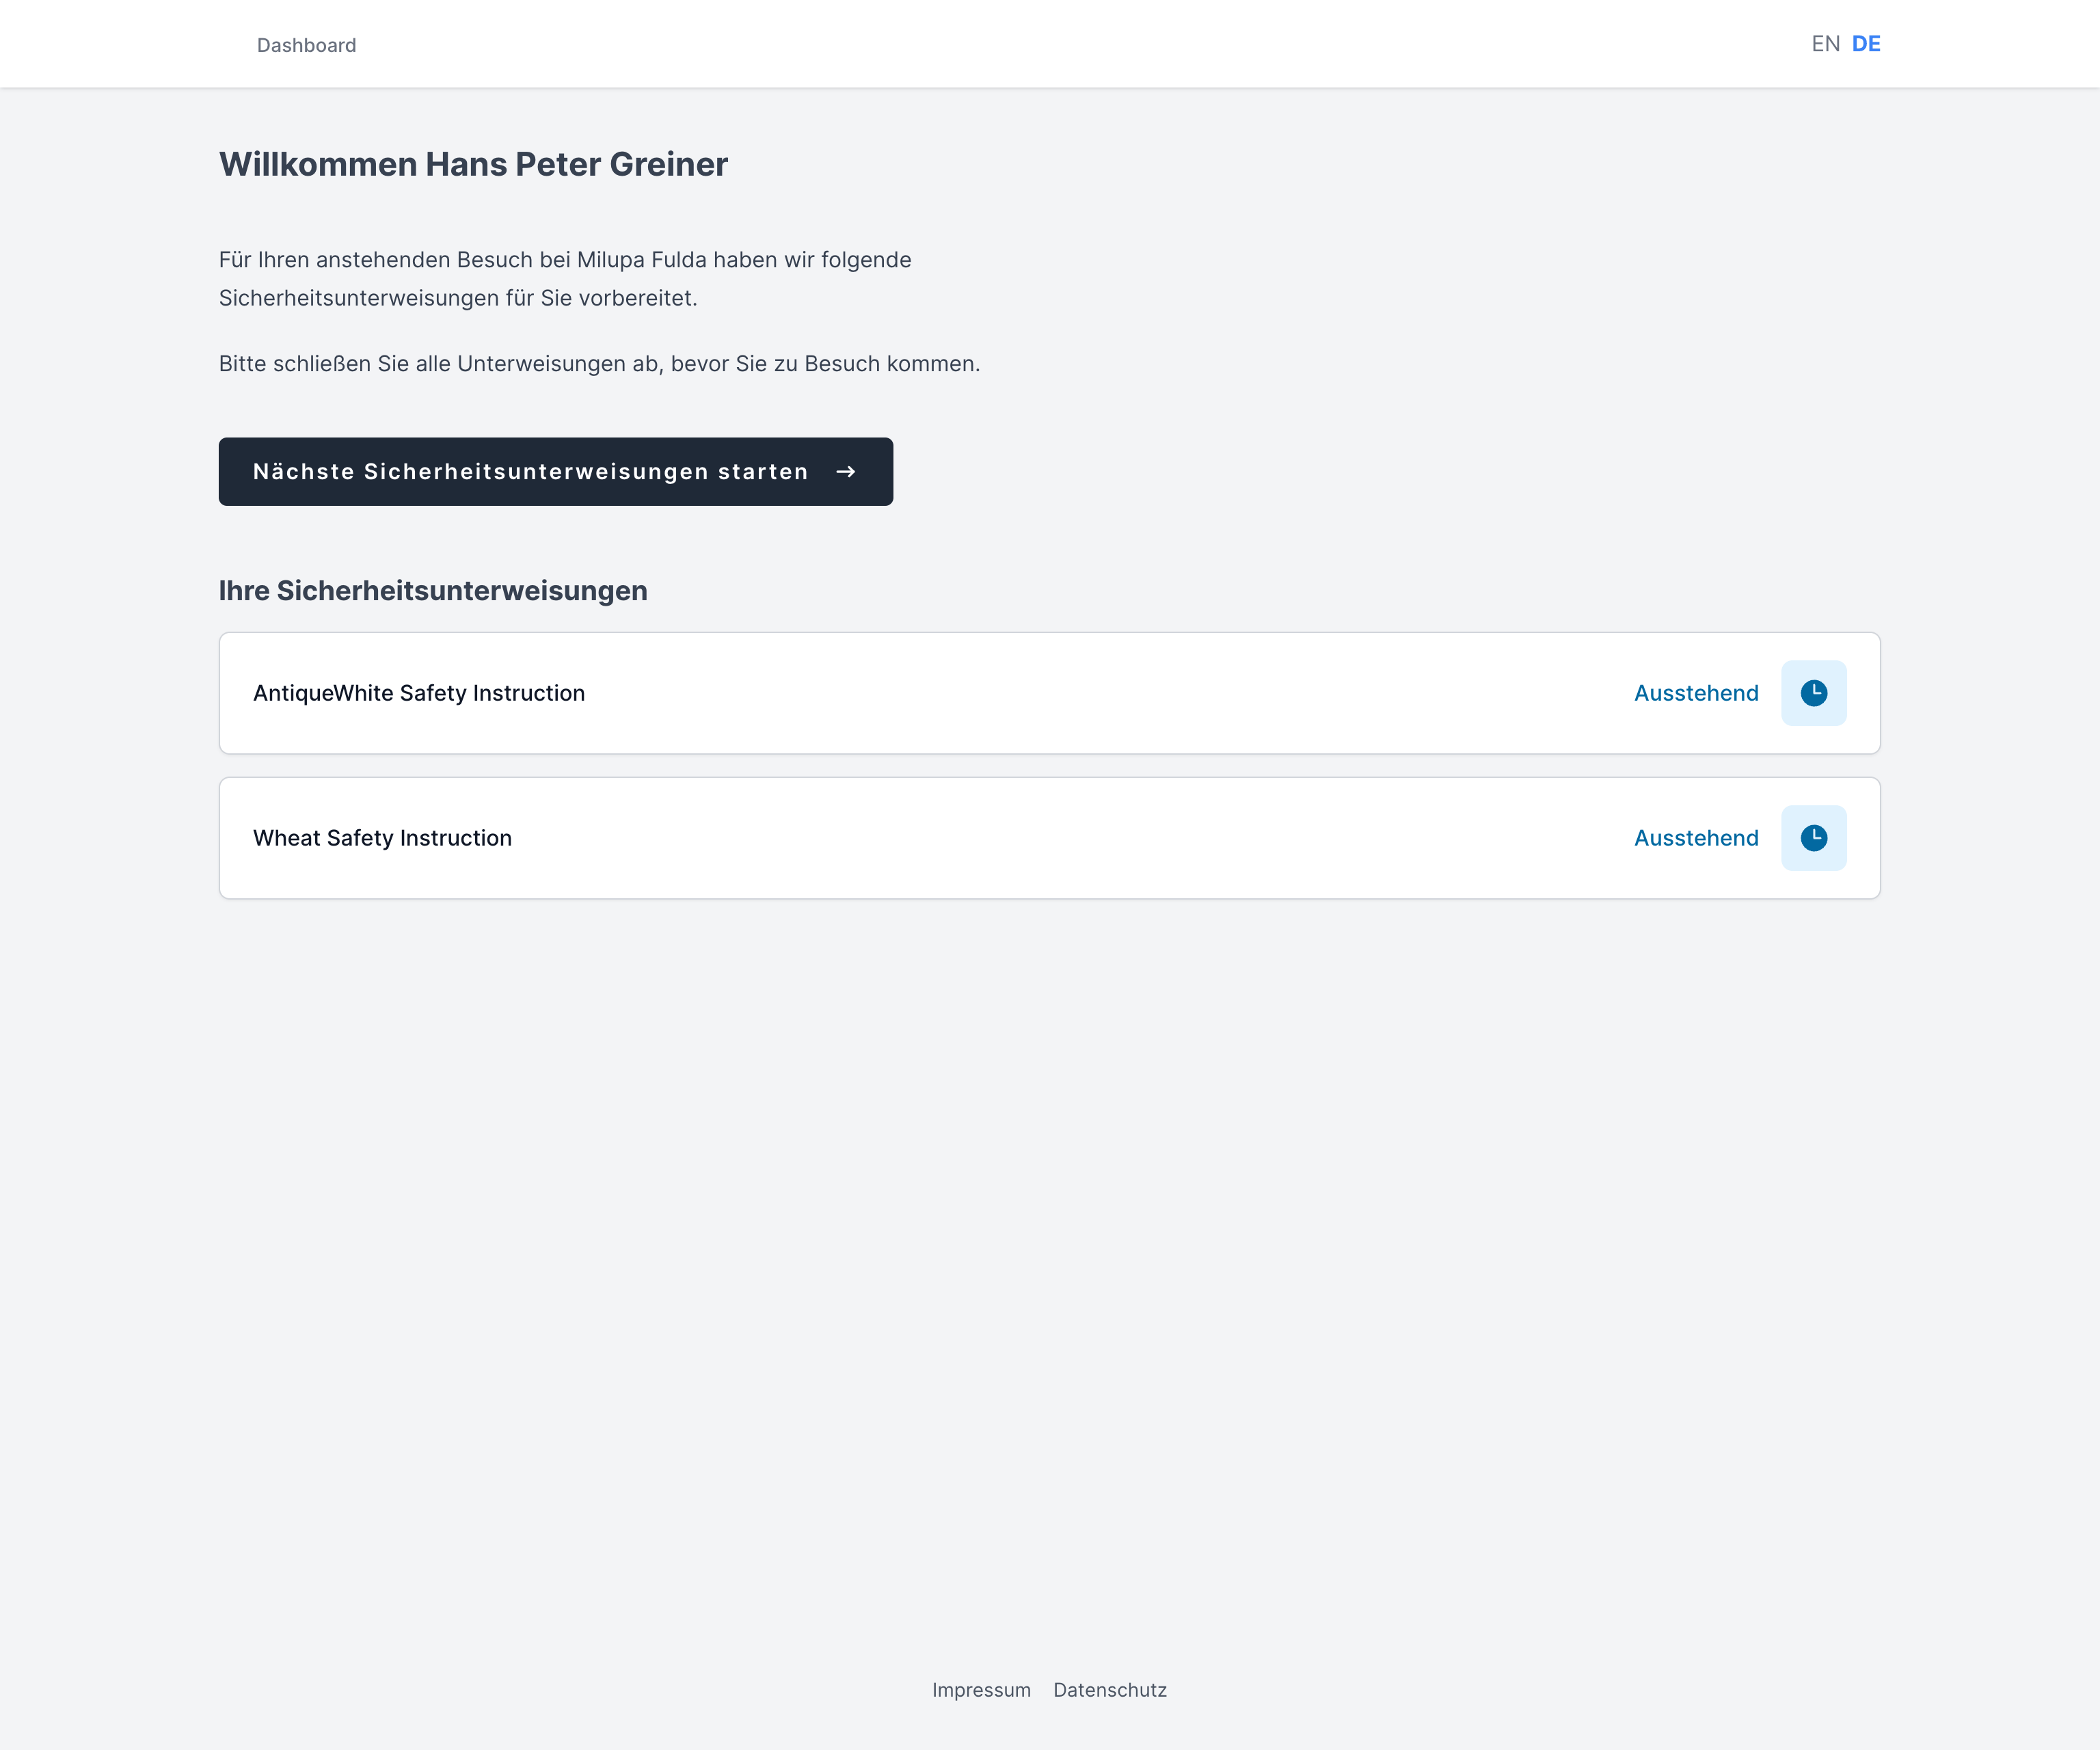2100x1750 pixels.
Task: Click the Nächste Sicherheitsunterweisungen starten label text
Action: pos(530,472)
